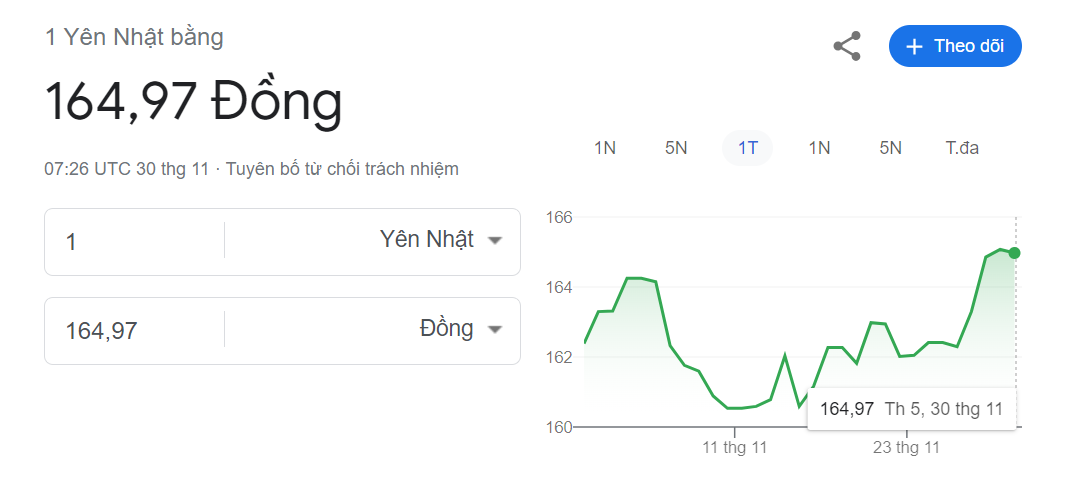Click the Yên Nhật amount field
The height and width of the screenshot is (490, 1075).
pyautogui.click(x=134, y=242)
